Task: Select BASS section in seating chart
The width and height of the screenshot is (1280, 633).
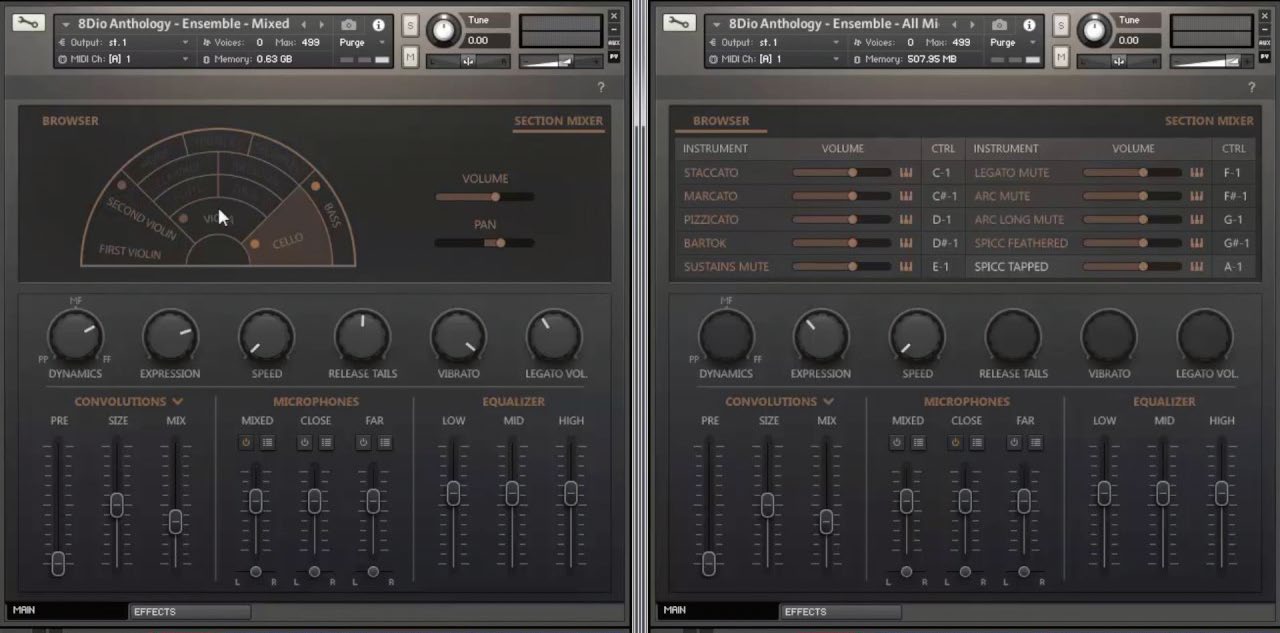Action: click(x=332, y=214)
